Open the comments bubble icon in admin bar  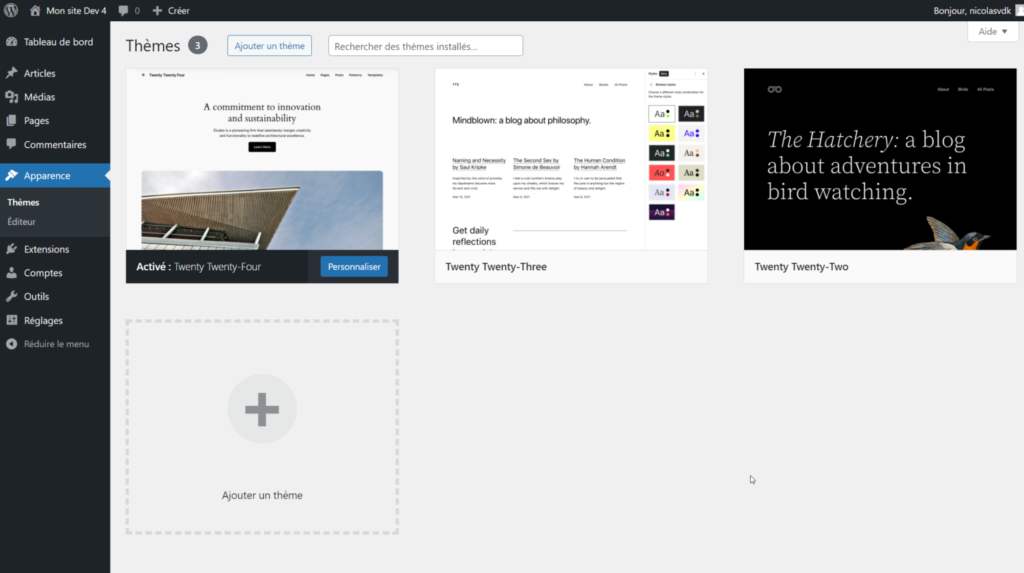coord(123,10)
